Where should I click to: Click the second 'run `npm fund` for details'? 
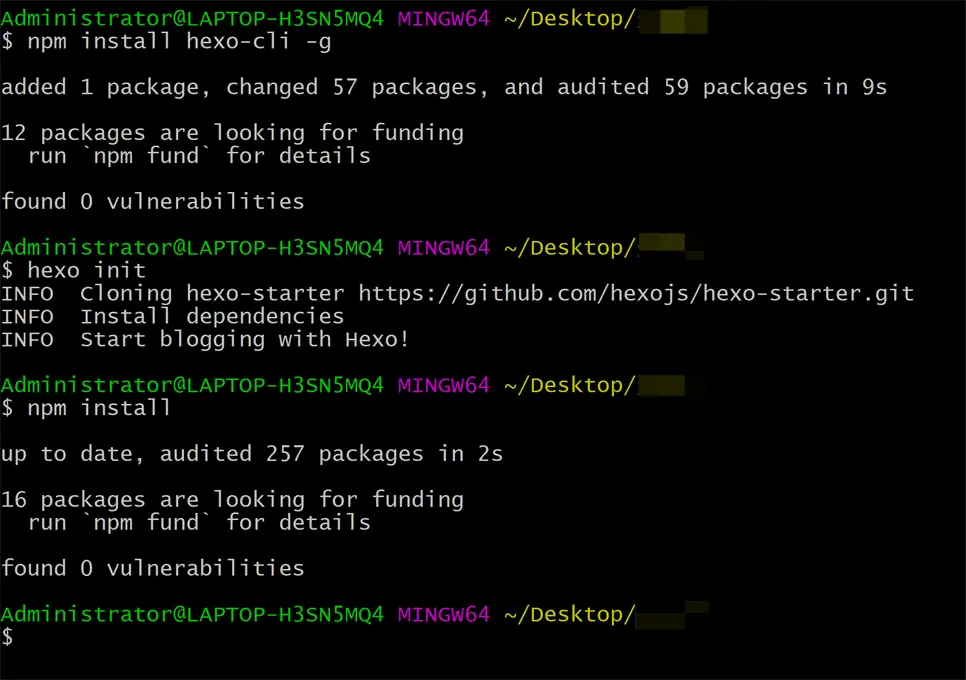coord(199,522)
